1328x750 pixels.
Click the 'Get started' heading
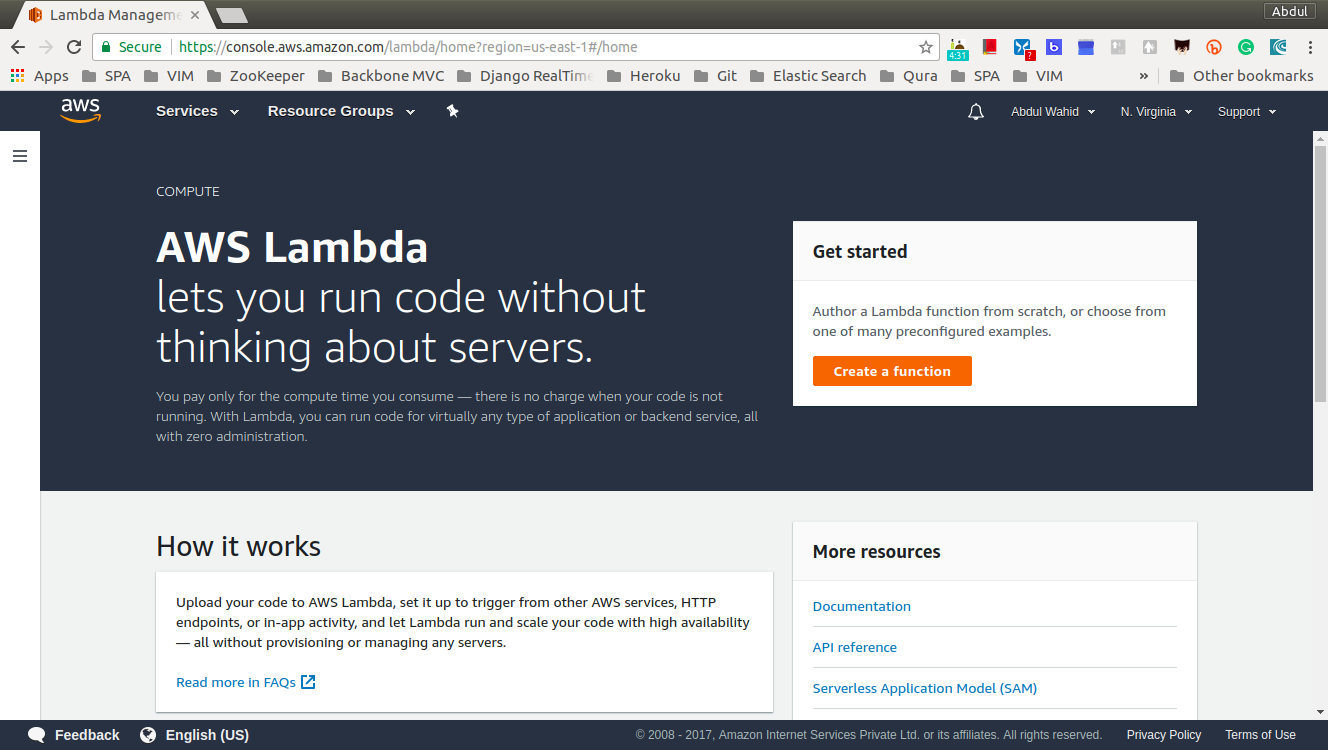(860, 251)
